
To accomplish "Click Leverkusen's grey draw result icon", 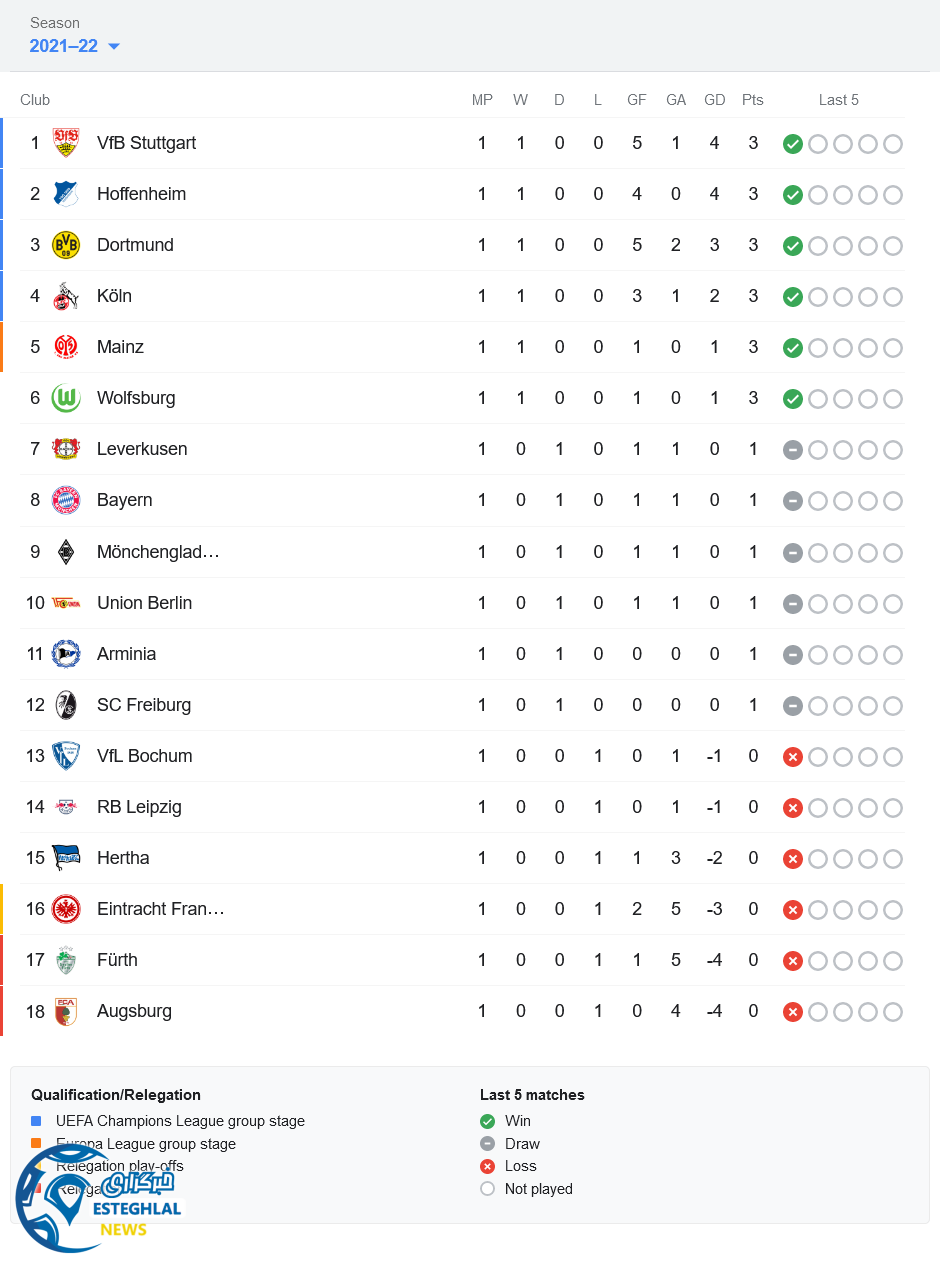I will point(793,450).
